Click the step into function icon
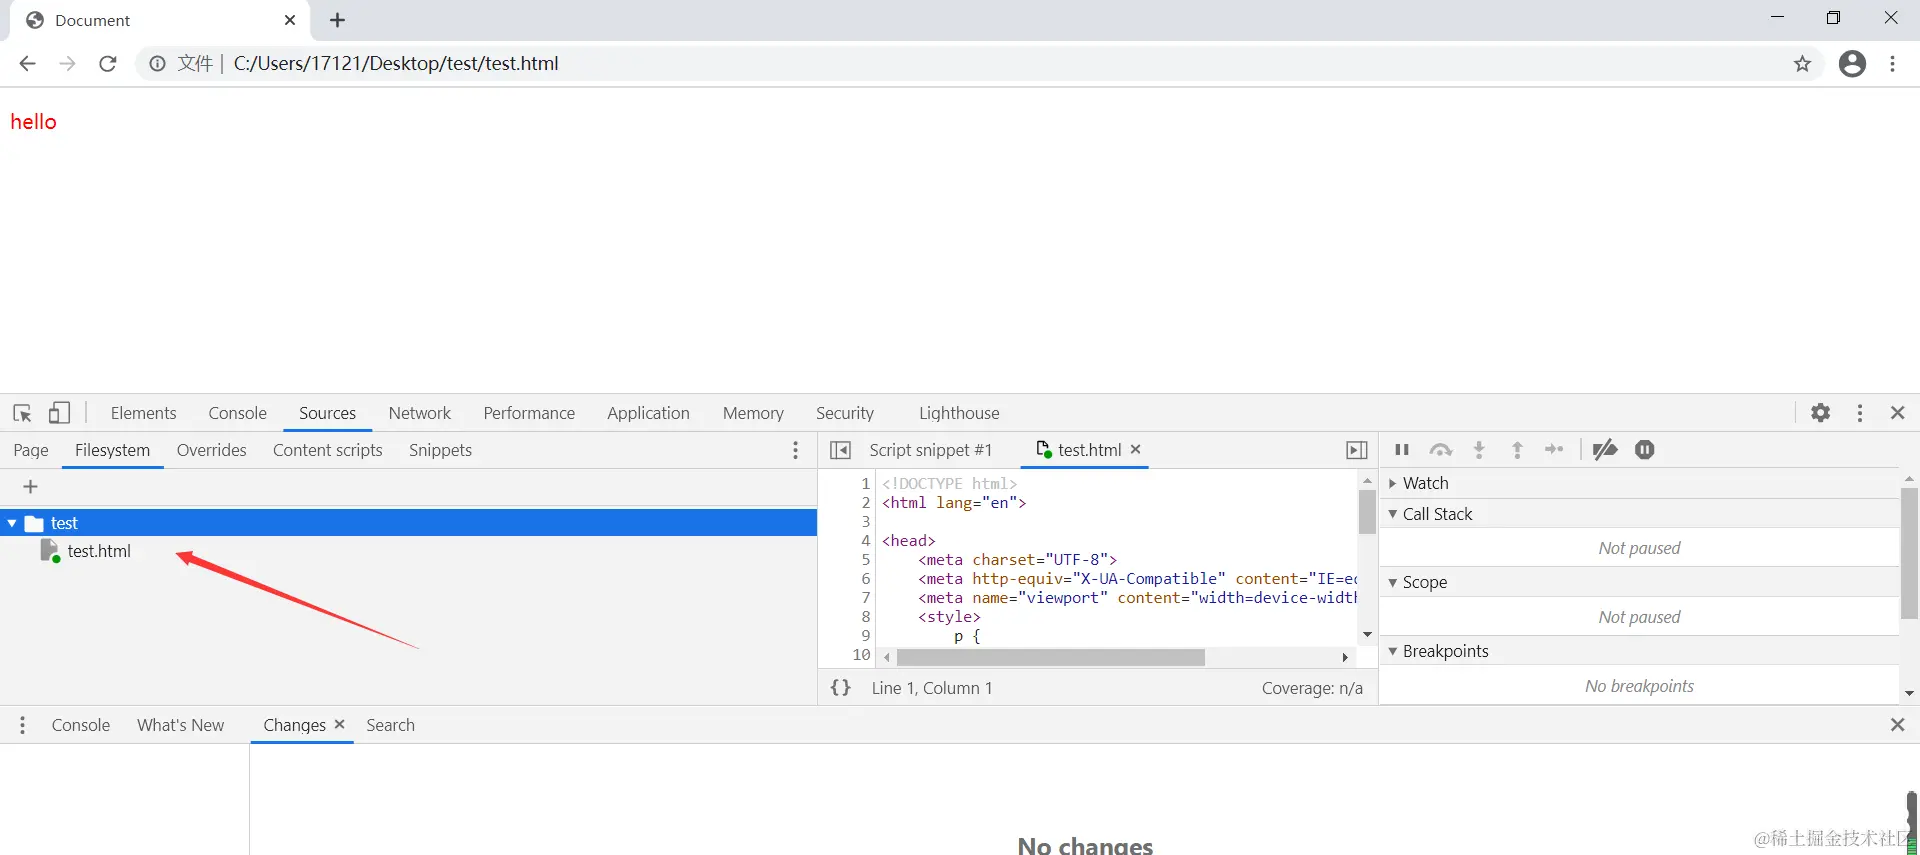 [x=1479, y=450]
